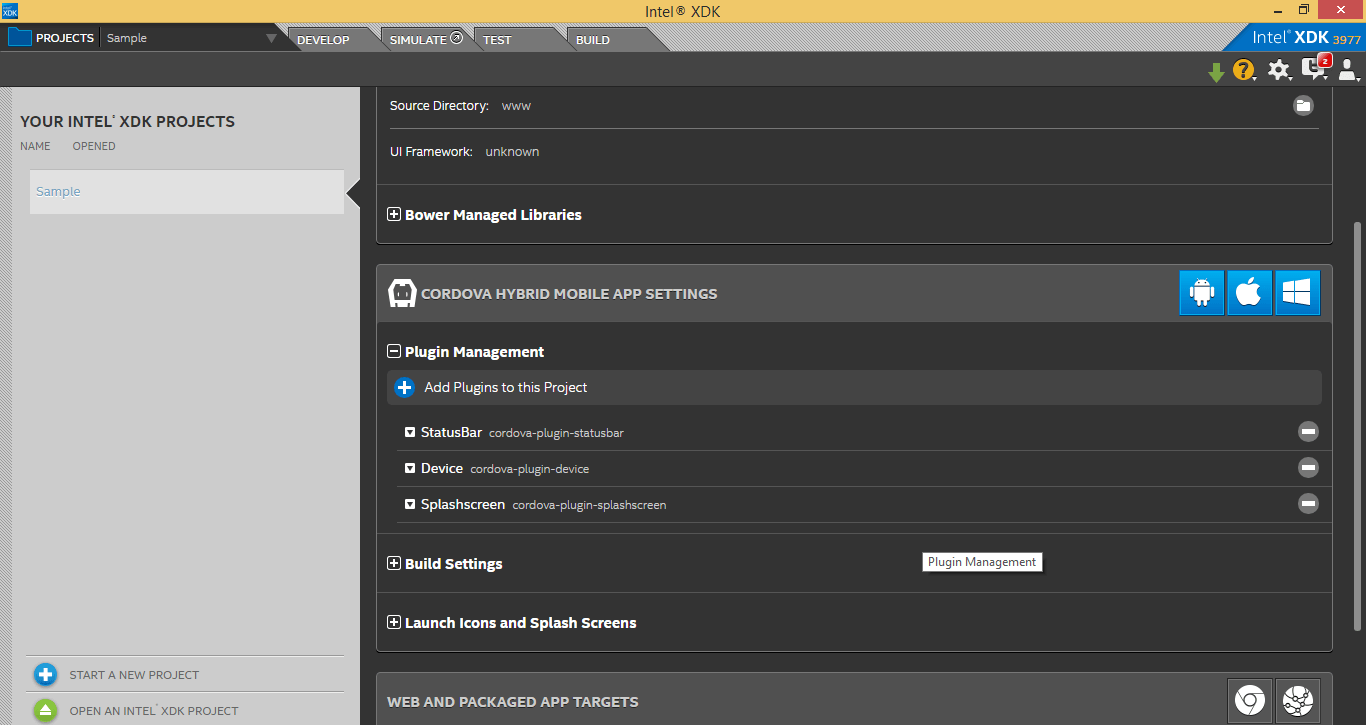Collapse the Plugin Management section

tap(394, 352)
